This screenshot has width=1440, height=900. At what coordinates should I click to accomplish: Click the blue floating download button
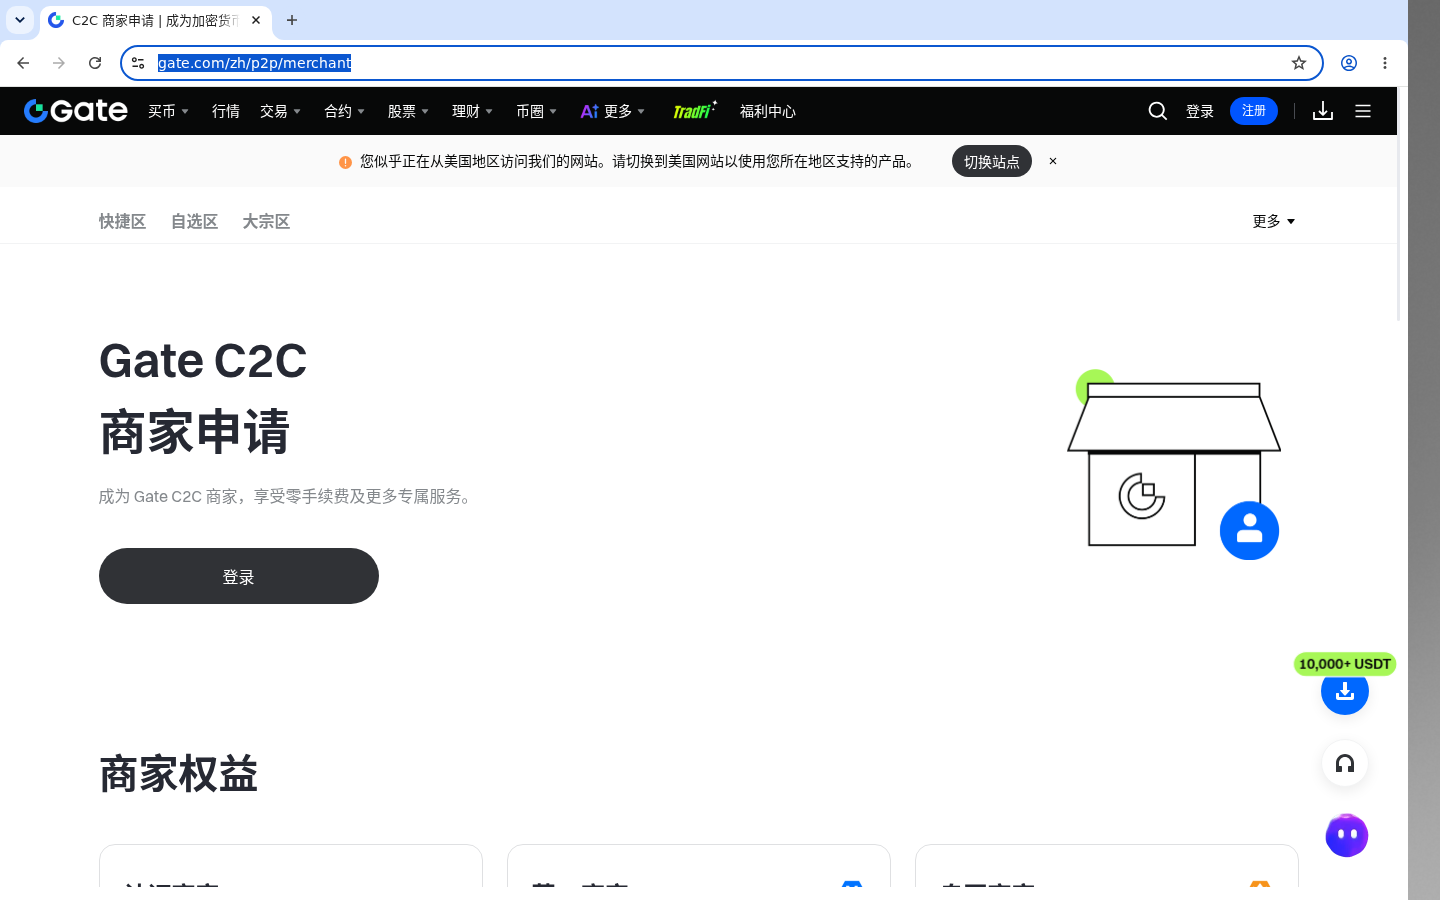point(1345,691)
